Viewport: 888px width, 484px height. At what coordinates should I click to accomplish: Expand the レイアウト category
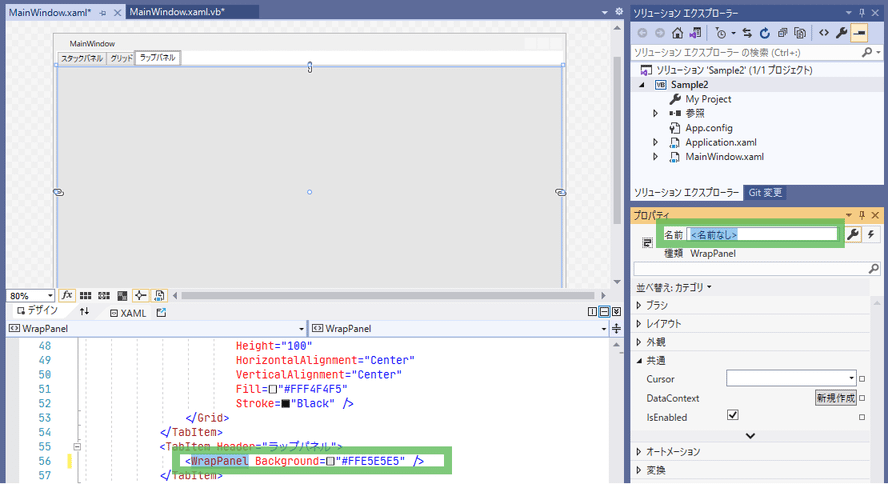tap(639, 324)
